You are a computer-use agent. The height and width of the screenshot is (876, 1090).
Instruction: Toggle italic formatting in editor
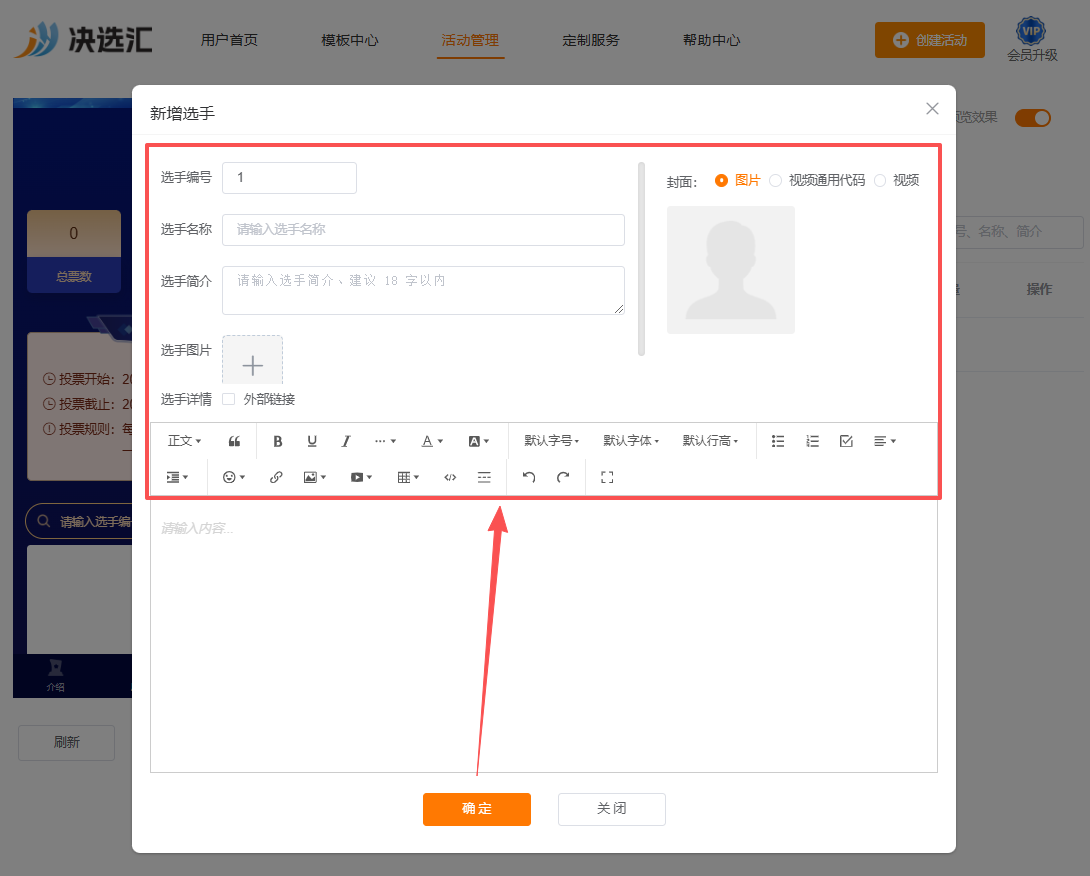point(345,441)
